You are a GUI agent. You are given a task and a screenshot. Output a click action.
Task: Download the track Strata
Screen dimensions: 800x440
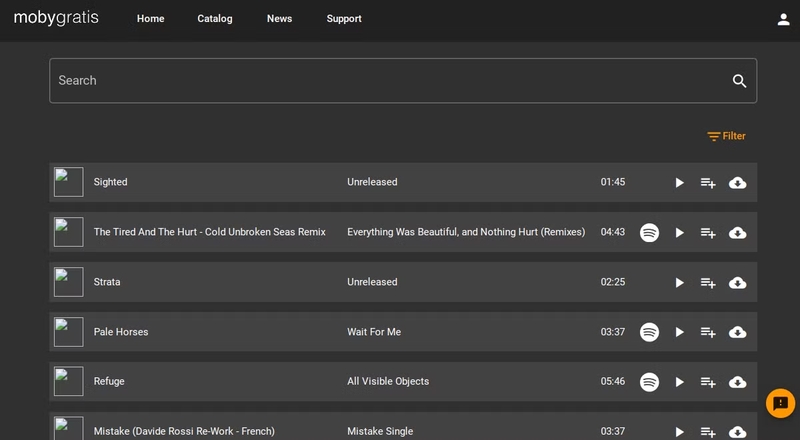pyautogui.click(x=738, y=283)
